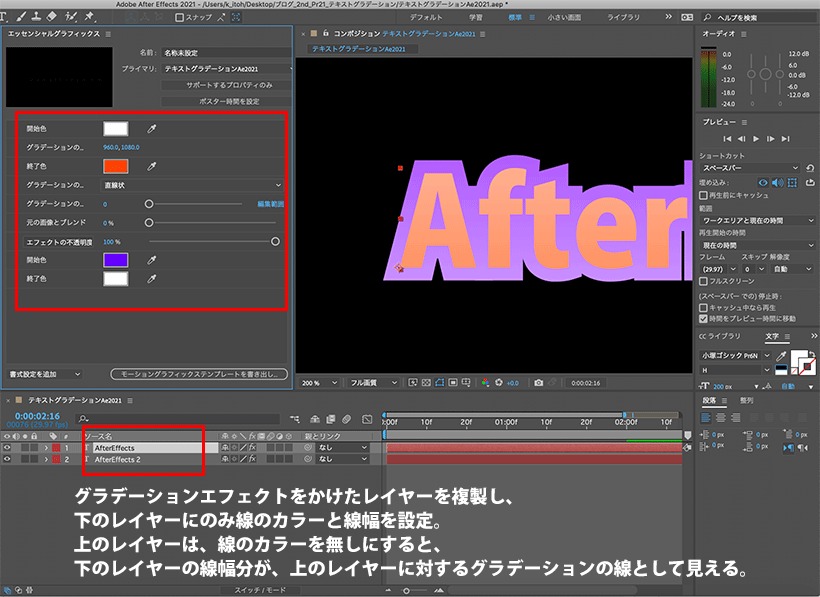Open the 200% magnification dropdown

tap(319, 383)
